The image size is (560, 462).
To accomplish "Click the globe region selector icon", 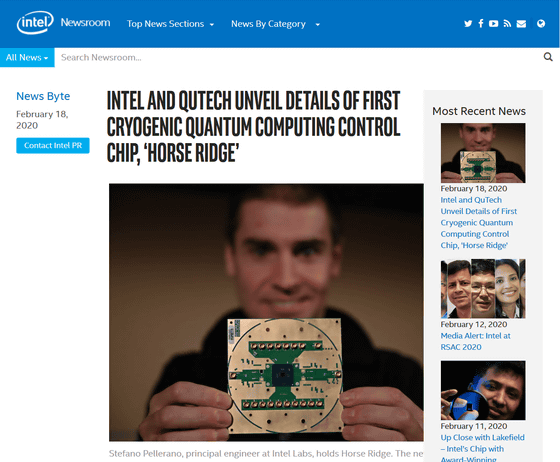I will [541, 24].
